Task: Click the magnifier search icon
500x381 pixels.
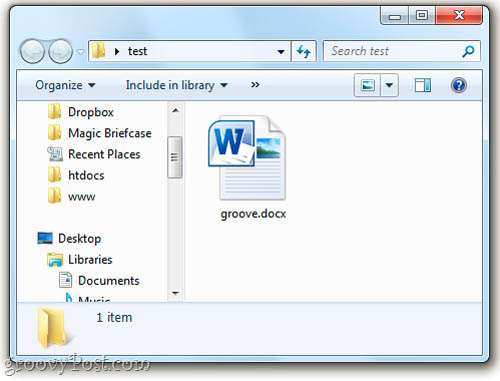Action: pos(468,51)
